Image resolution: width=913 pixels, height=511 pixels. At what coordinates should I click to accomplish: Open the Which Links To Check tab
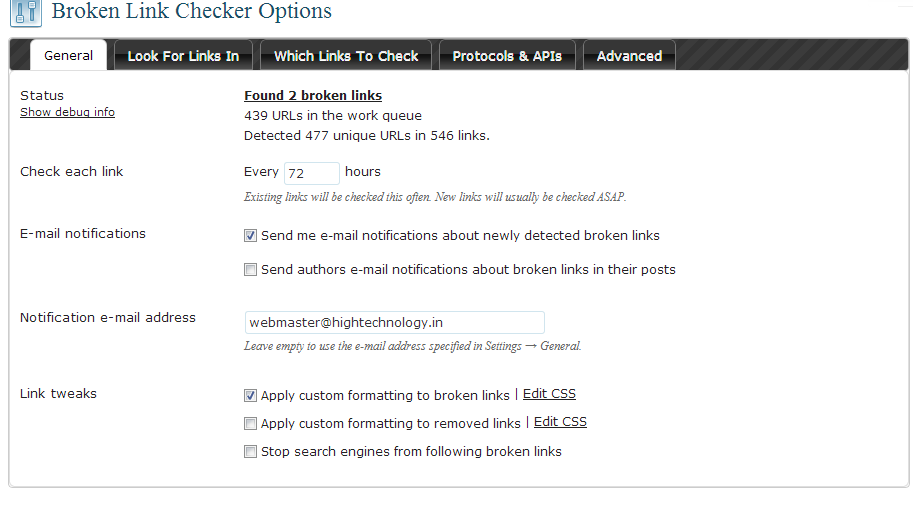coord(346,56)
